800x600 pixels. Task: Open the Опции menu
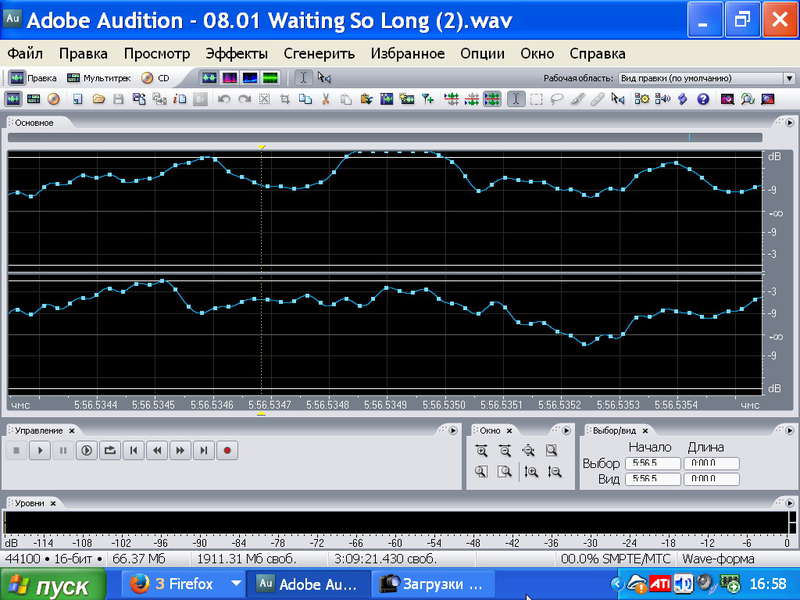(x=482, y=54)
